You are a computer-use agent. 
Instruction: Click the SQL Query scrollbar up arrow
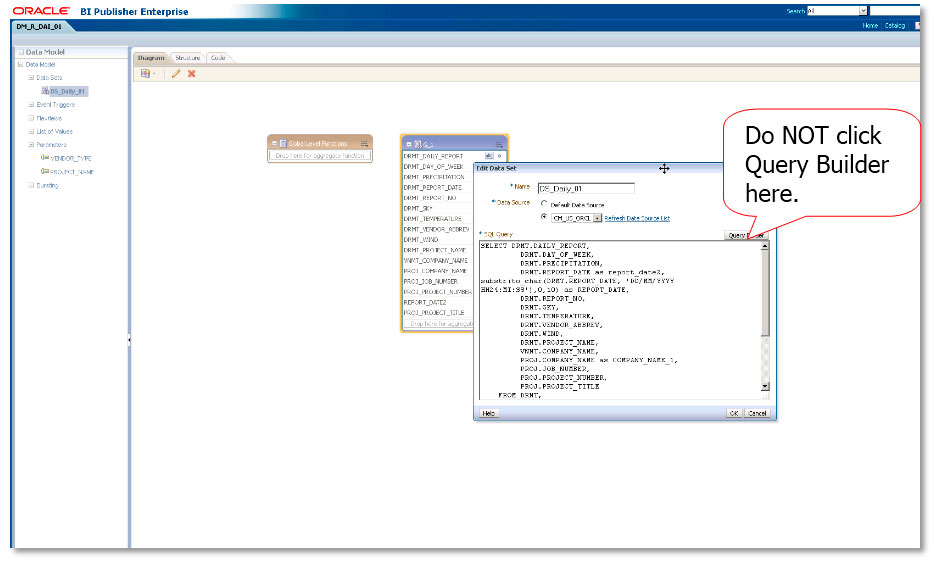coord(765,245)
